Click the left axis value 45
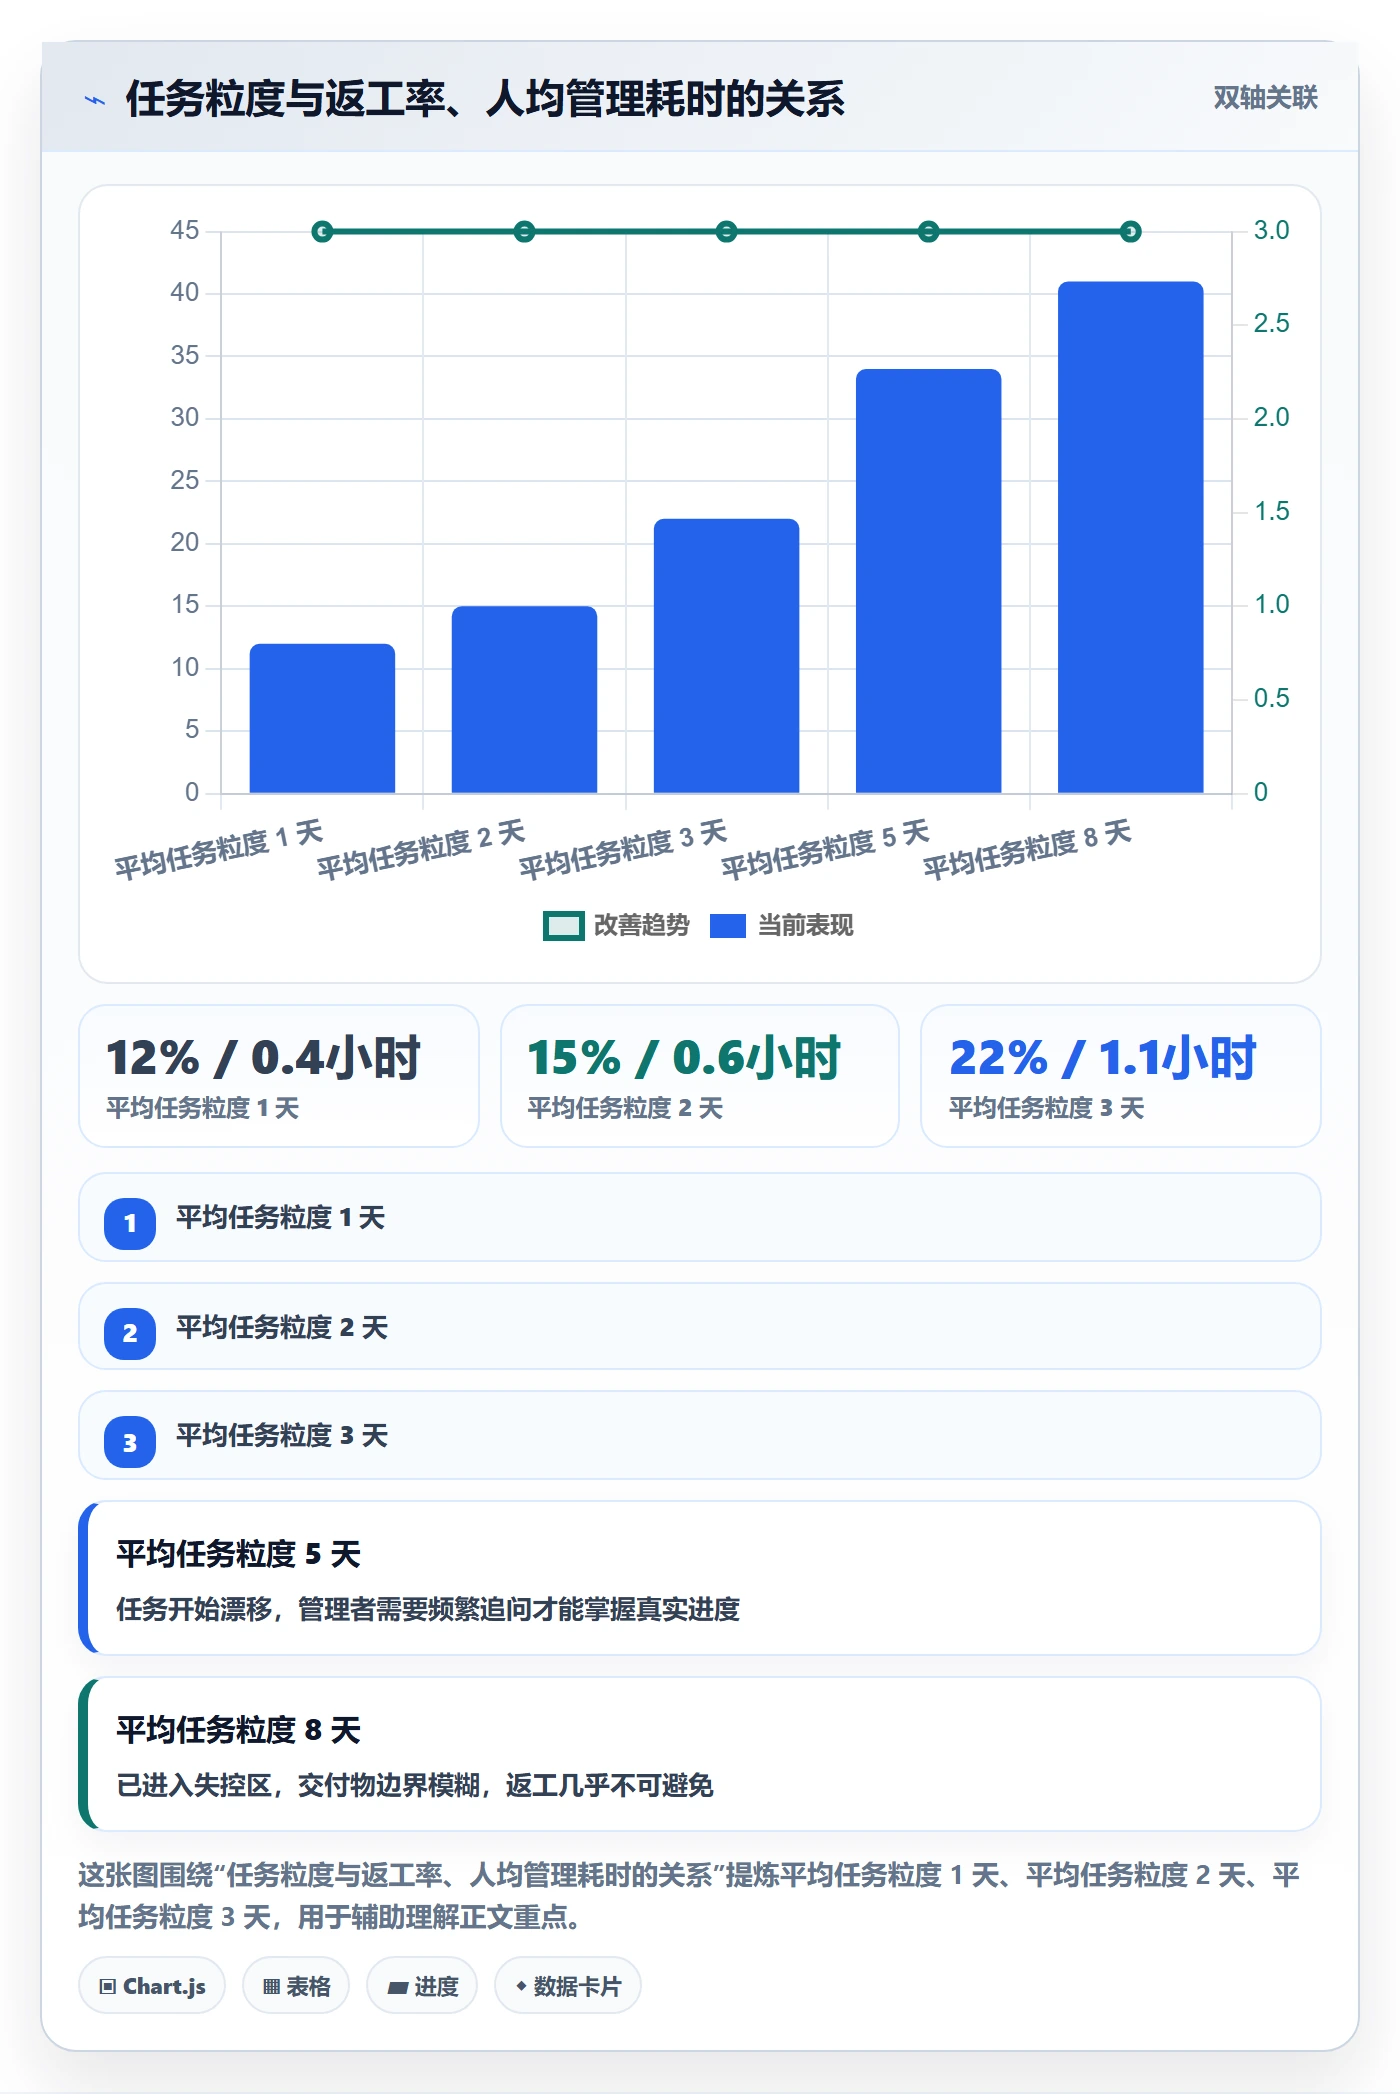 tap(185, 231)
